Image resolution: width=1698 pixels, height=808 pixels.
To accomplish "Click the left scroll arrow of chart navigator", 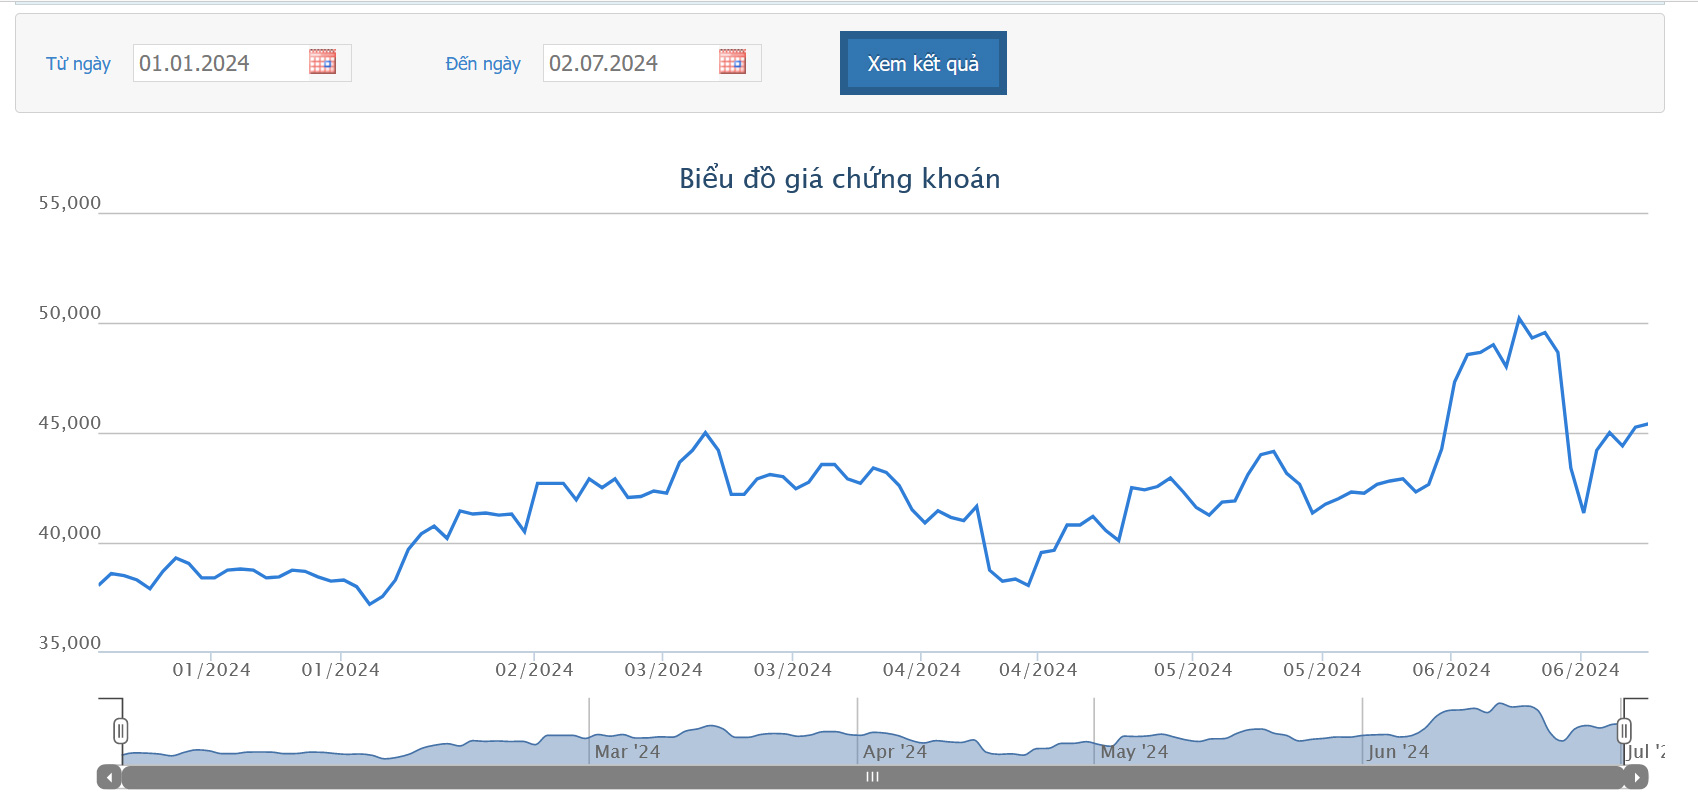I will (109, 777).
